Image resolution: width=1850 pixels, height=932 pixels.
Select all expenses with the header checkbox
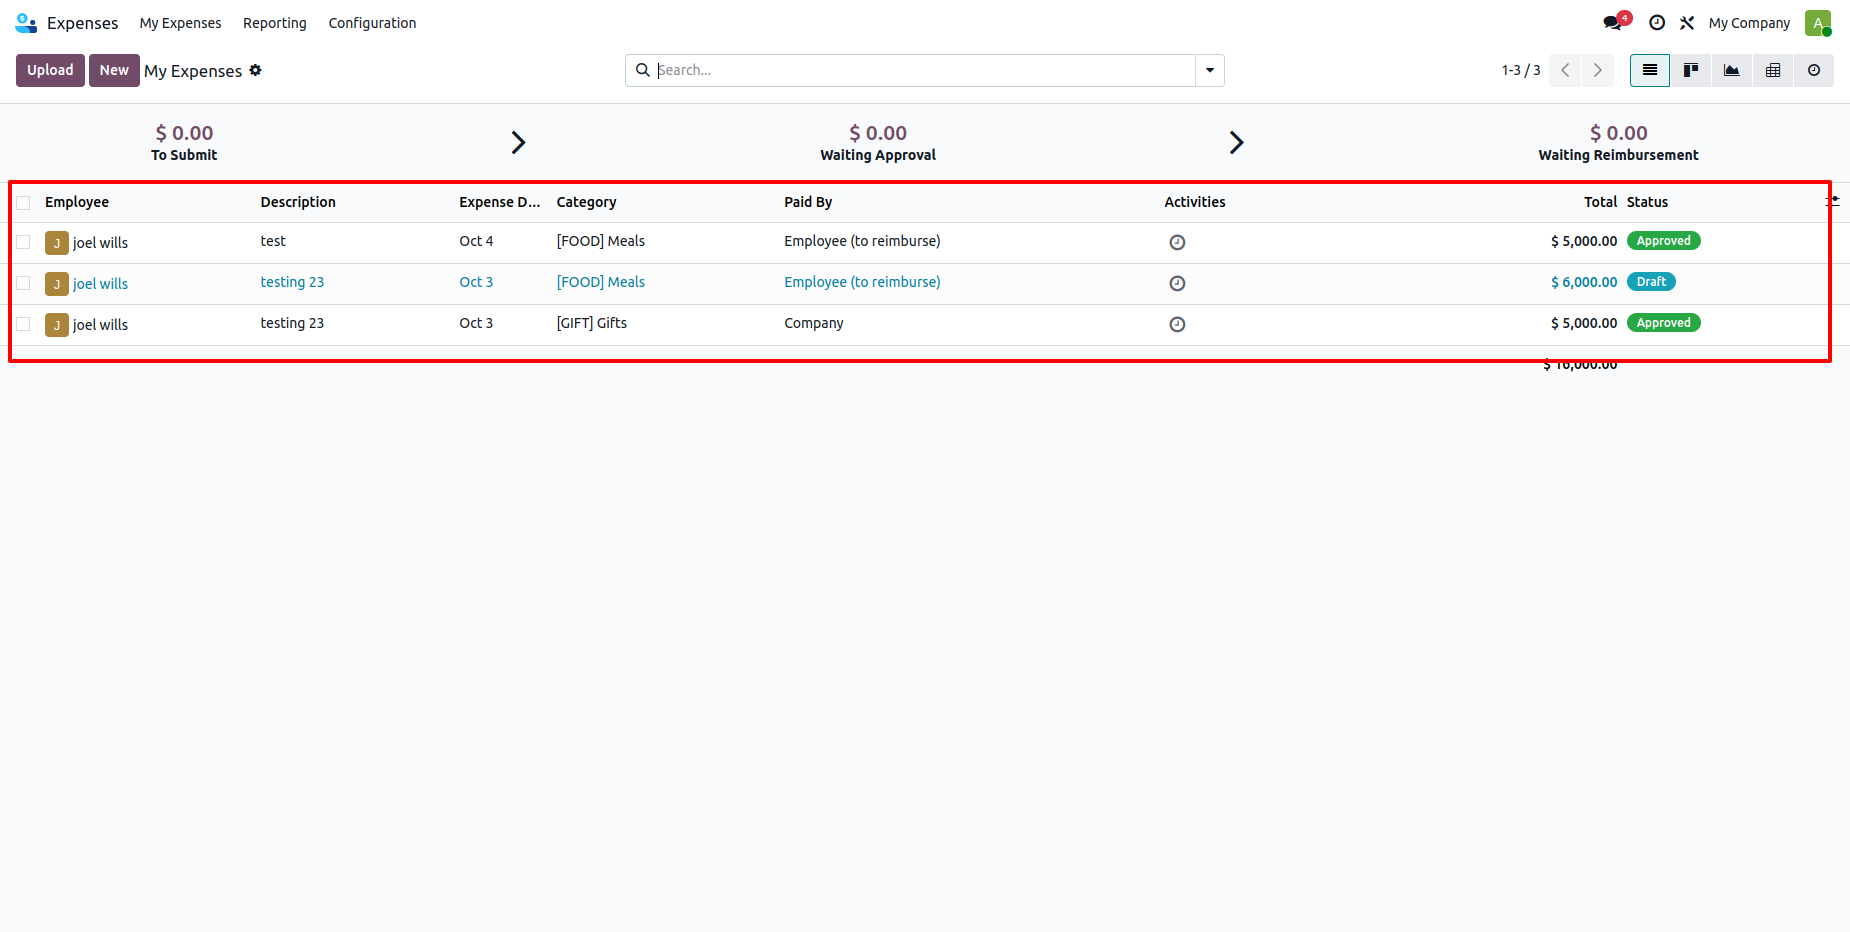click(x=23, y=203)
